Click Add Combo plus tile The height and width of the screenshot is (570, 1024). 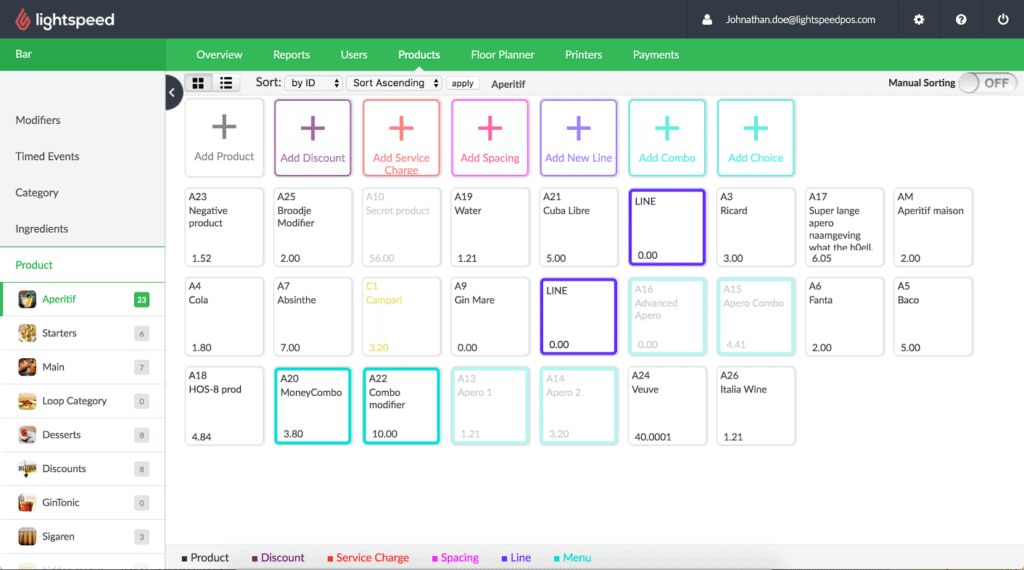point(667,138)
